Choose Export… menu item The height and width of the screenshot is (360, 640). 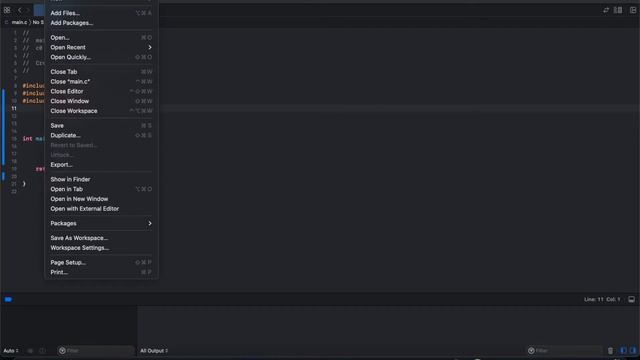point(101,165)
